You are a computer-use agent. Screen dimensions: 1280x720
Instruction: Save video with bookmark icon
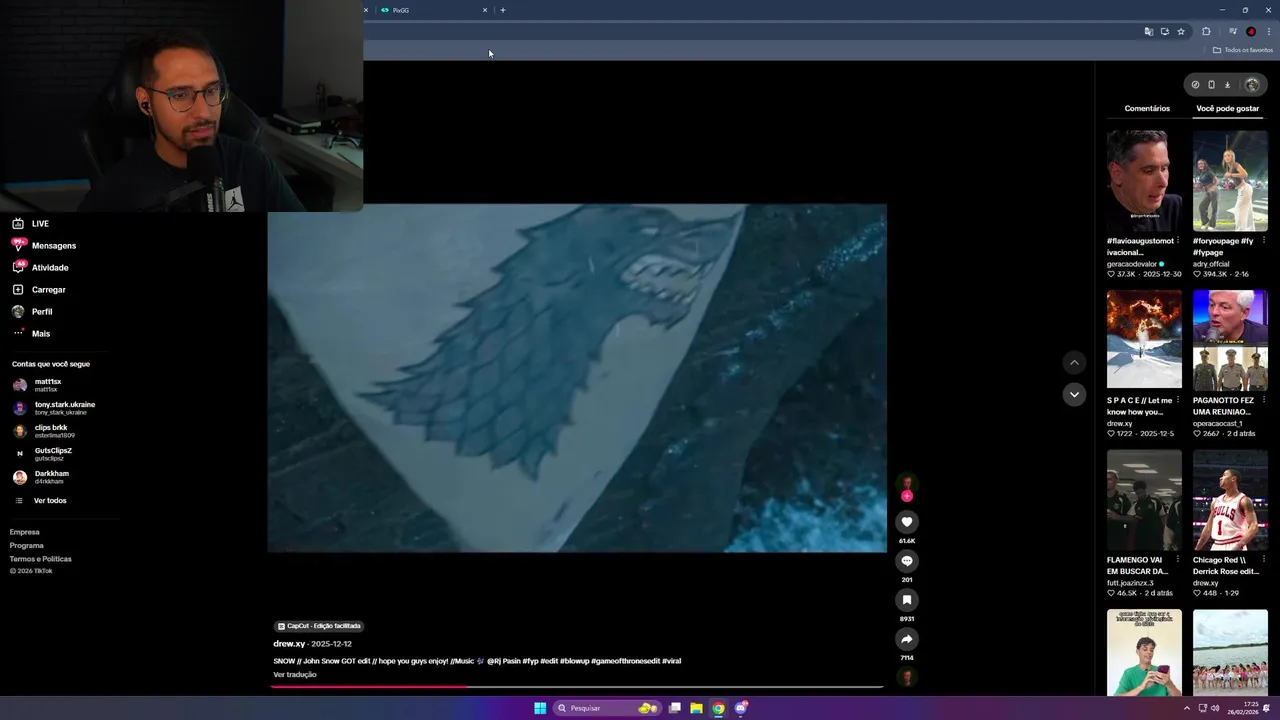click(x=907, y=600)
